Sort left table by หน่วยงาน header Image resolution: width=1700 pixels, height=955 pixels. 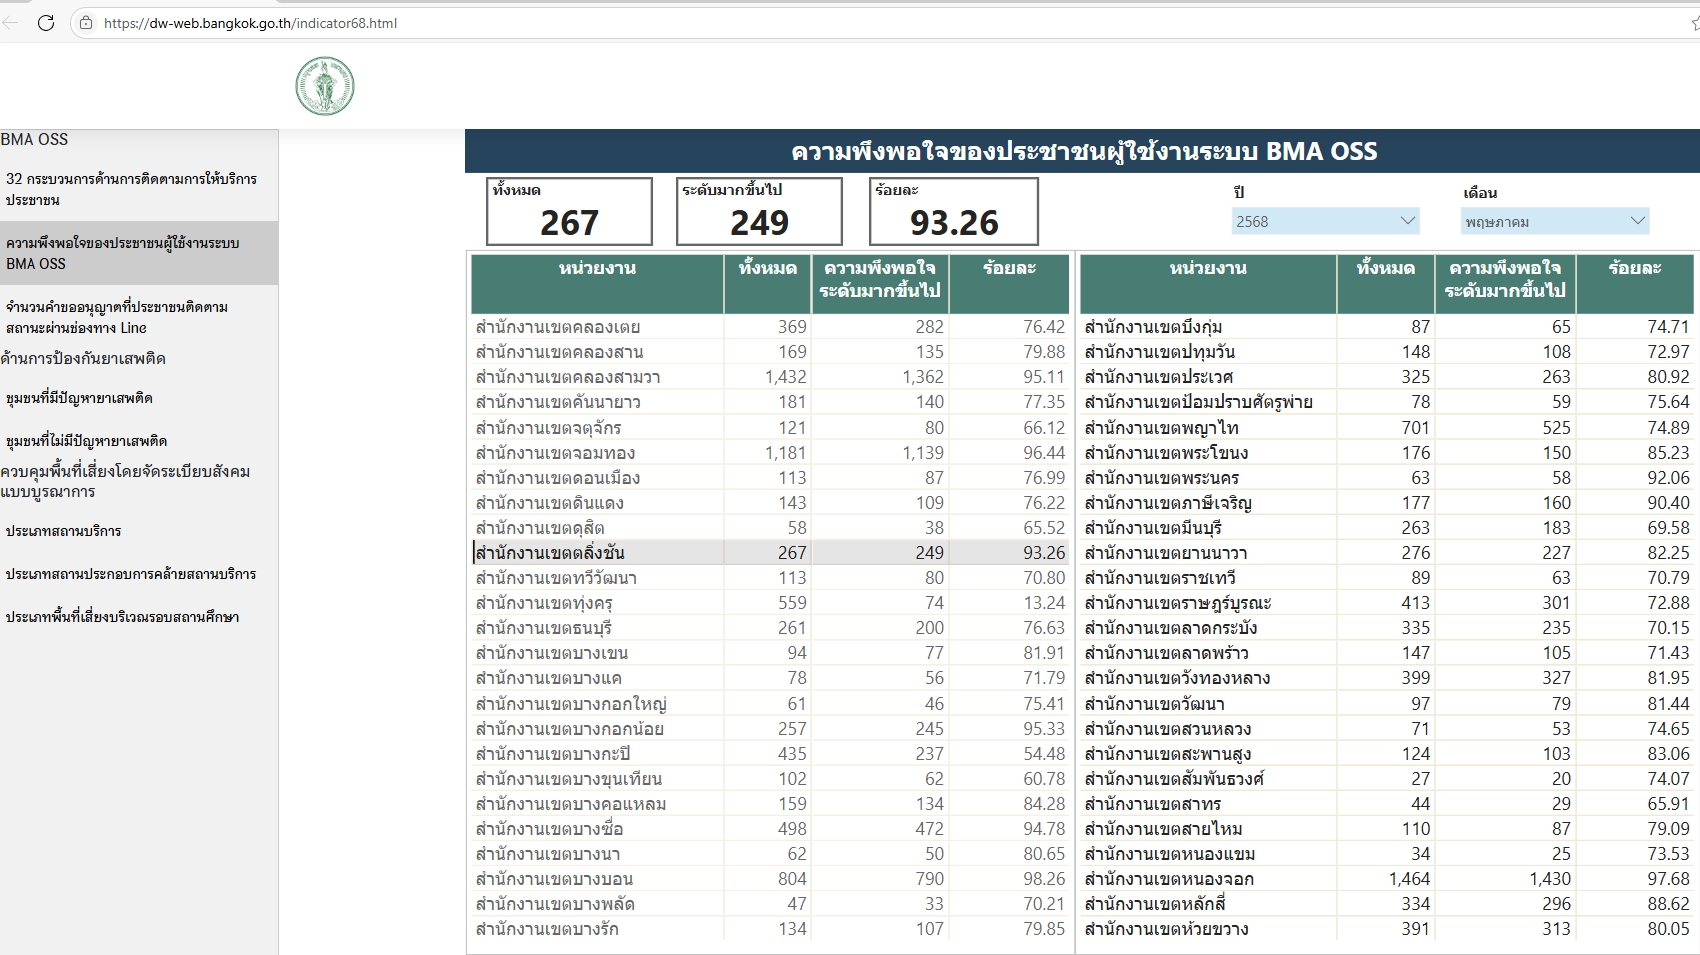[597, 284]
